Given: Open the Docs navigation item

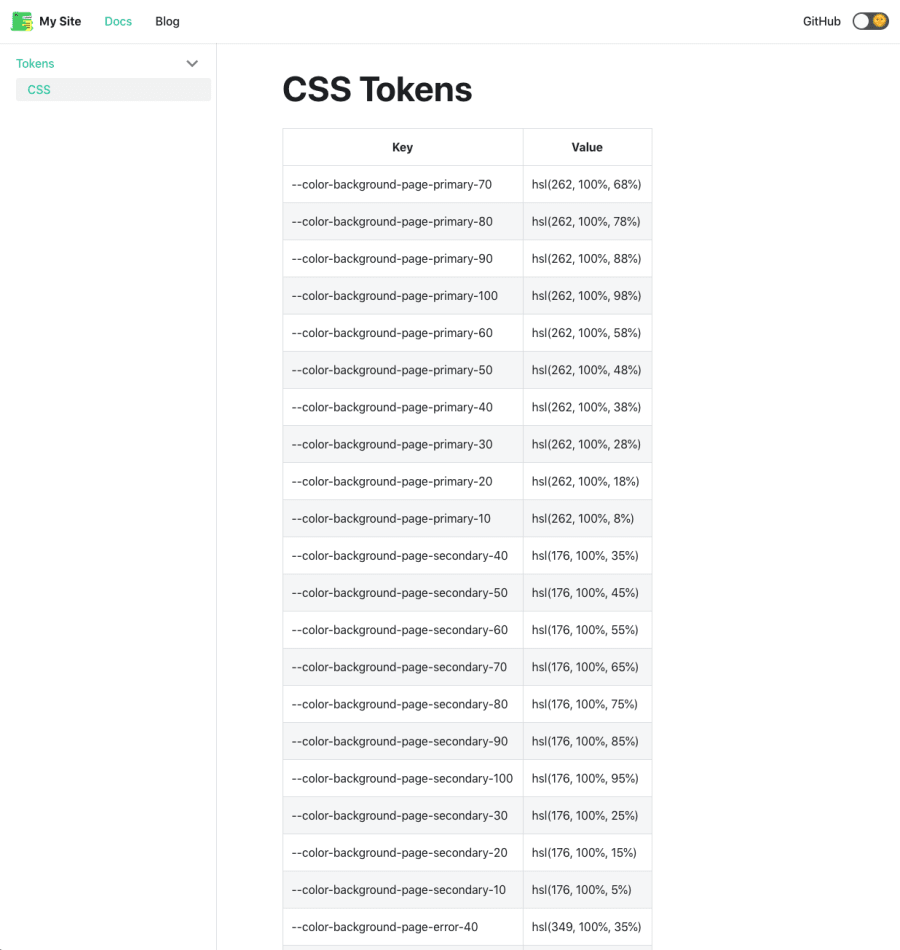Looking at the screenshot, I should tap(117, 21).
